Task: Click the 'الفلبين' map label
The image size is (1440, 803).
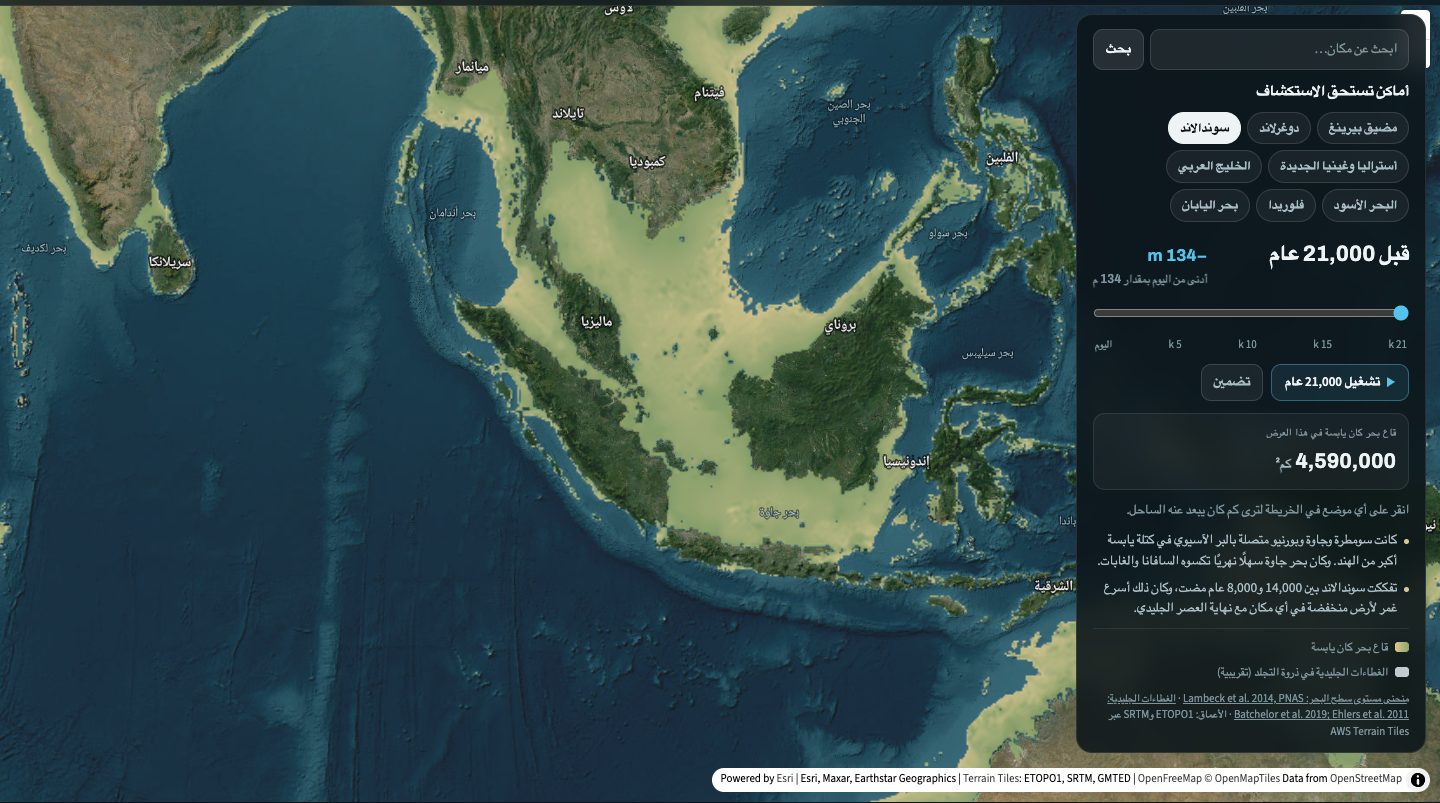Action: [x=1002, y=158]
